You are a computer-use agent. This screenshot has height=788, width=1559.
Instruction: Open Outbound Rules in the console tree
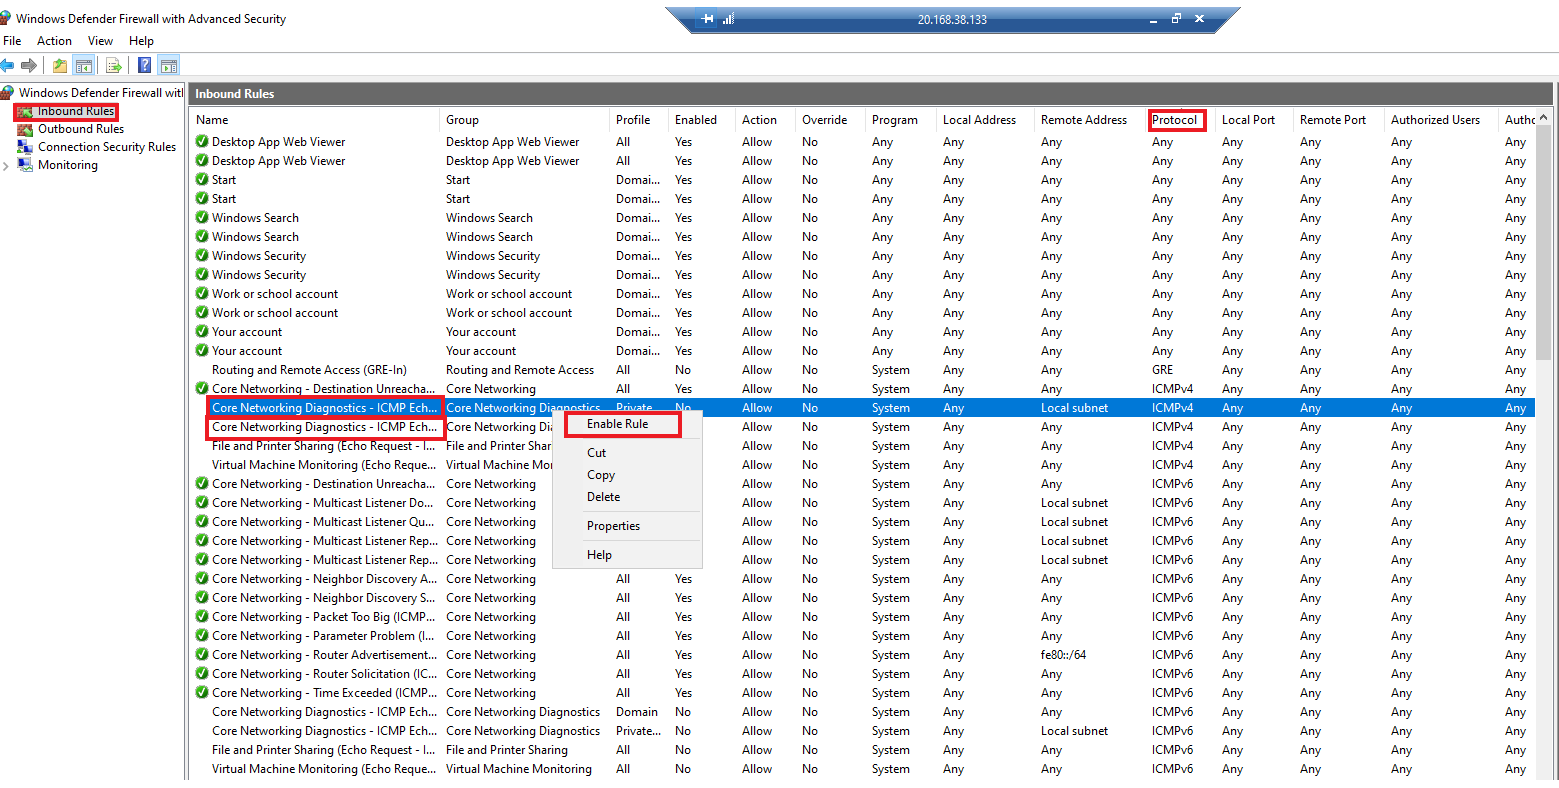click(81, 128)
